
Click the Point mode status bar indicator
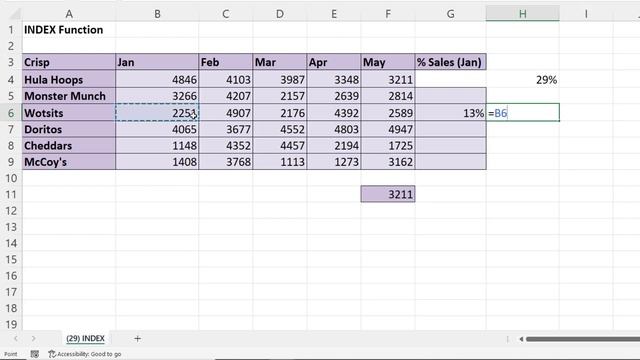[x=11, y=354]
